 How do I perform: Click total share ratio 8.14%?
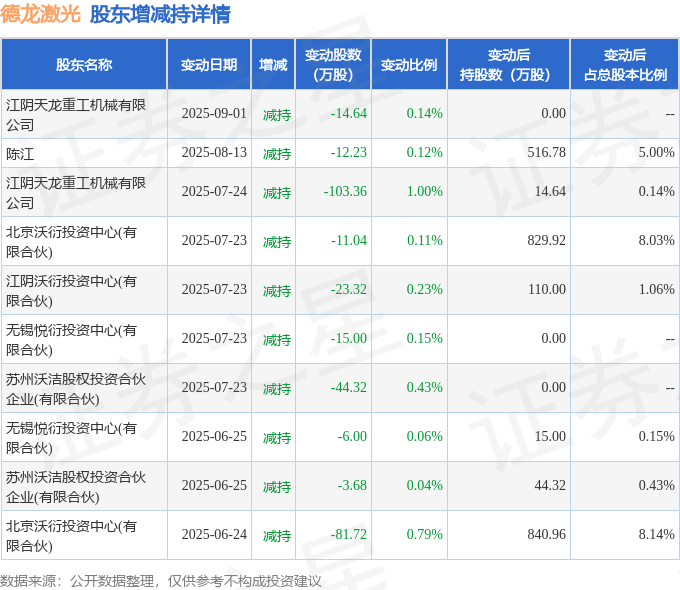click(x=657, y=535)
